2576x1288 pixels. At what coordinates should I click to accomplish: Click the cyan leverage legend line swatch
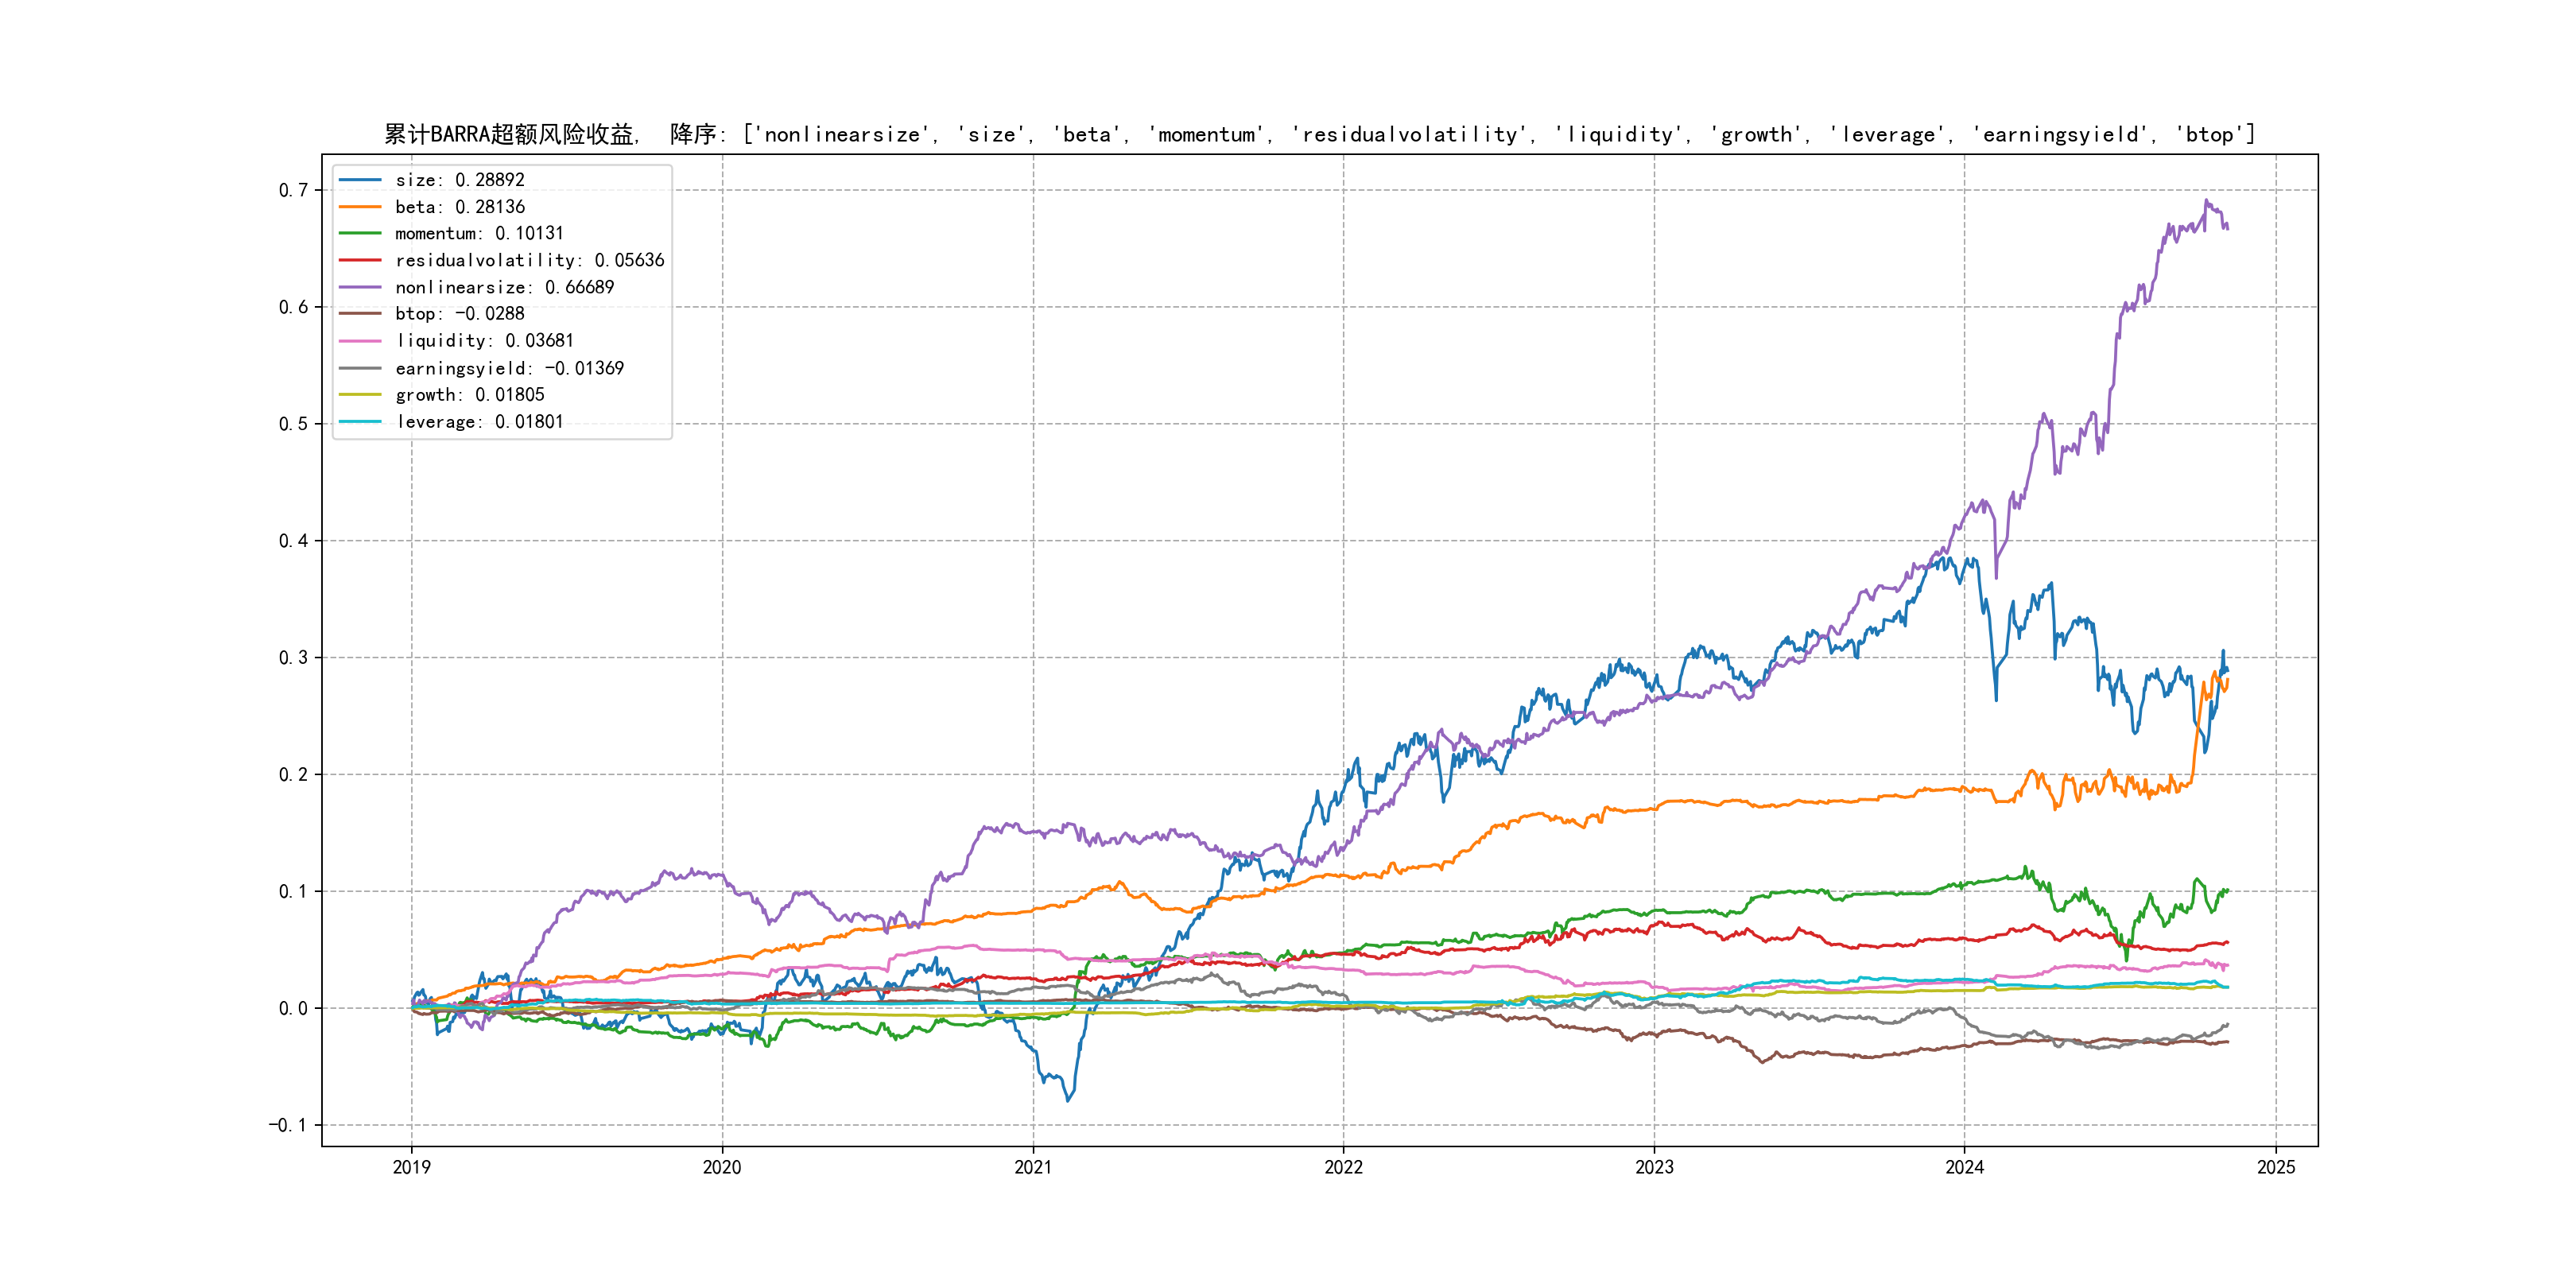pyautogui.click(x=360, y=422)
